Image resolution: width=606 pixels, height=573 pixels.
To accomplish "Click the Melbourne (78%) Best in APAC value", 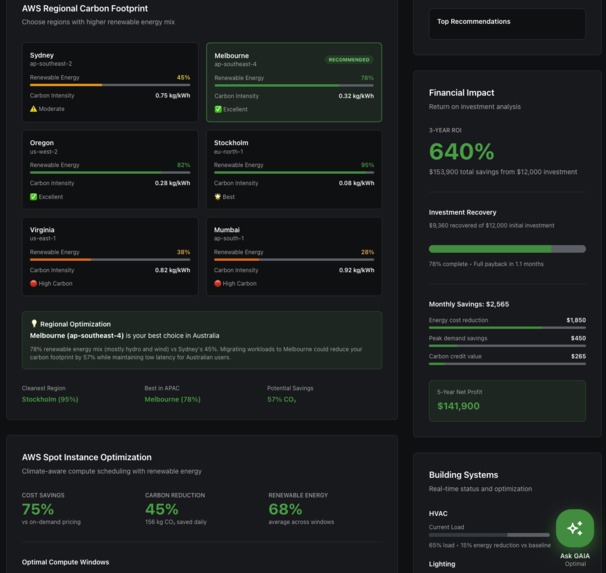I will pos(172,400).
